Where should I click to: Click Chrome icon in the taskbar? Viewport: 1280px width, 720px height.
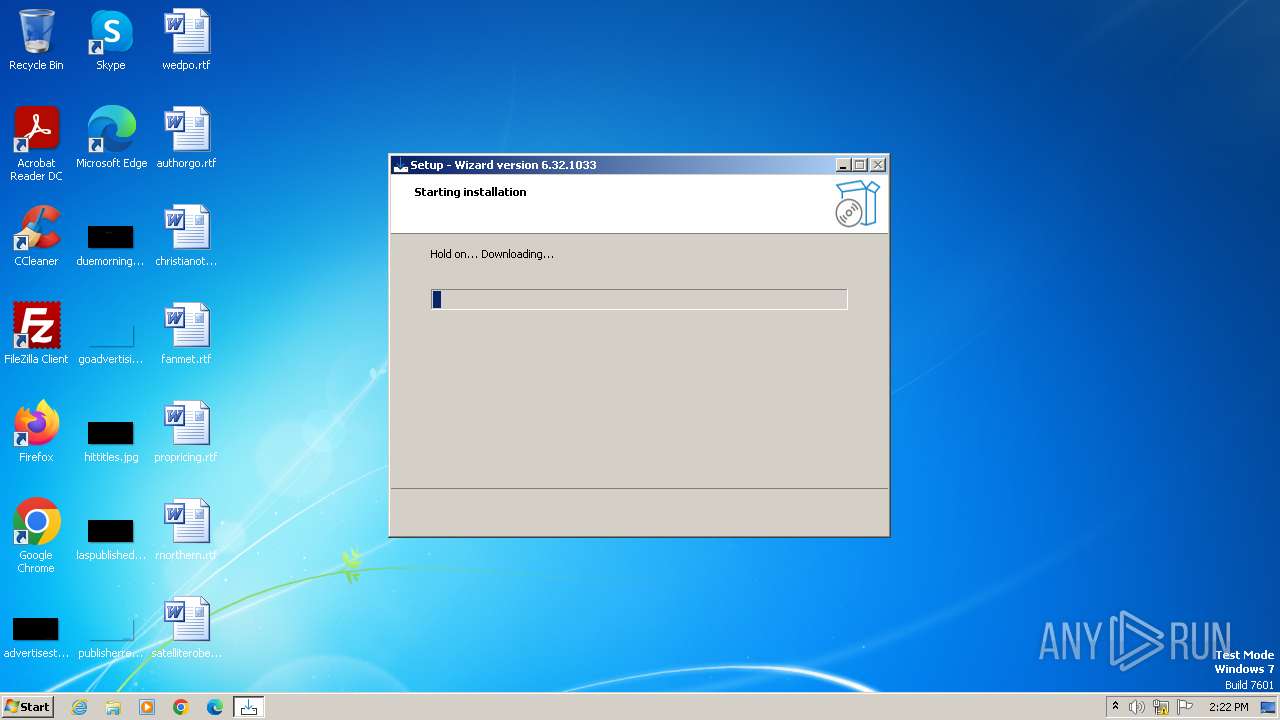coord(181,707)
